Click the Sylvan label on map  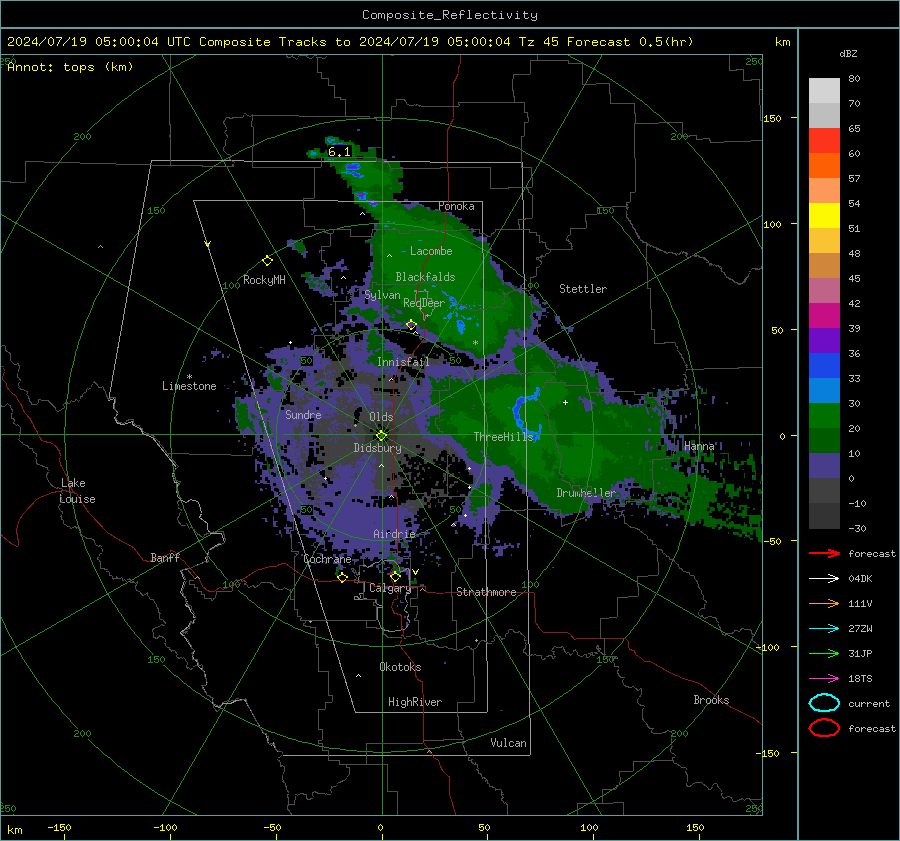(383, 295)
